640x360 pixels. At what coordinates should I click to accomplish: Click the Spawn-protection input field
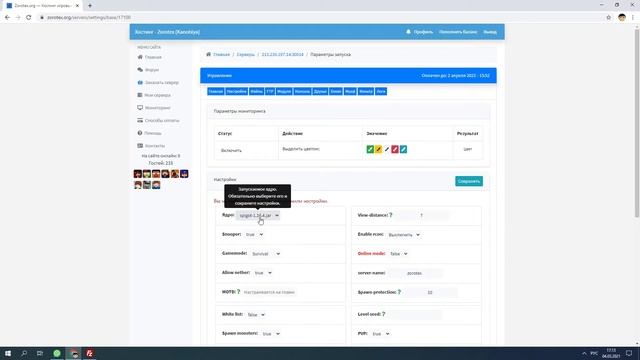pyautogui.click(x=430, y=292)
